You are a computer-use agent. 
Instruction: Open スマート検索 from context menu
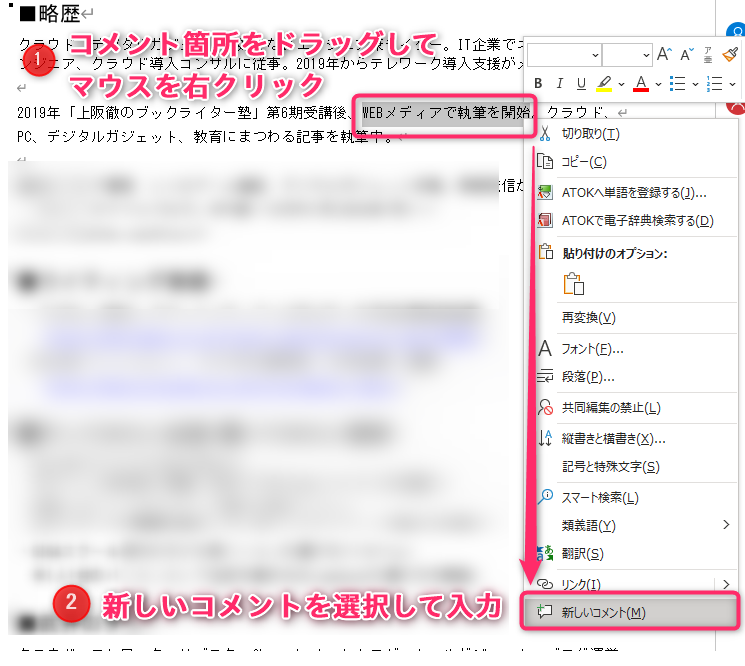[x=600, y=497]
